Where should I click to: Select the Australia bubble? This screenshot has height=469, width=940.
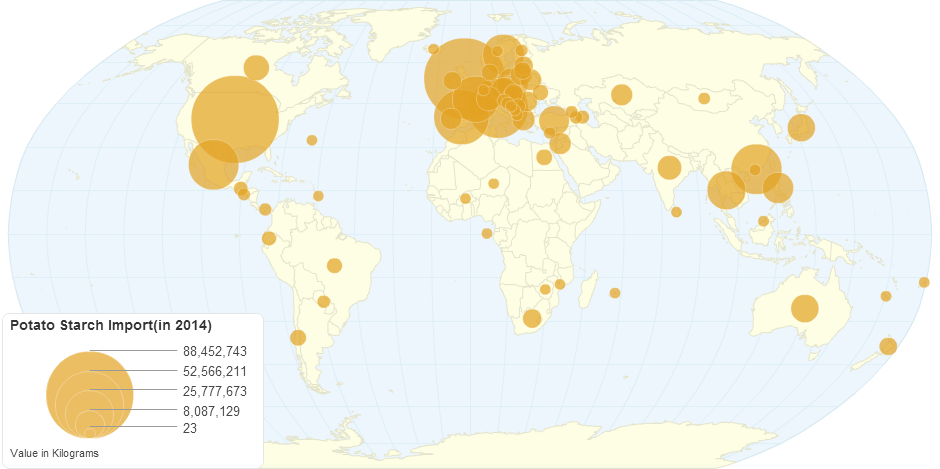(804, 308)
